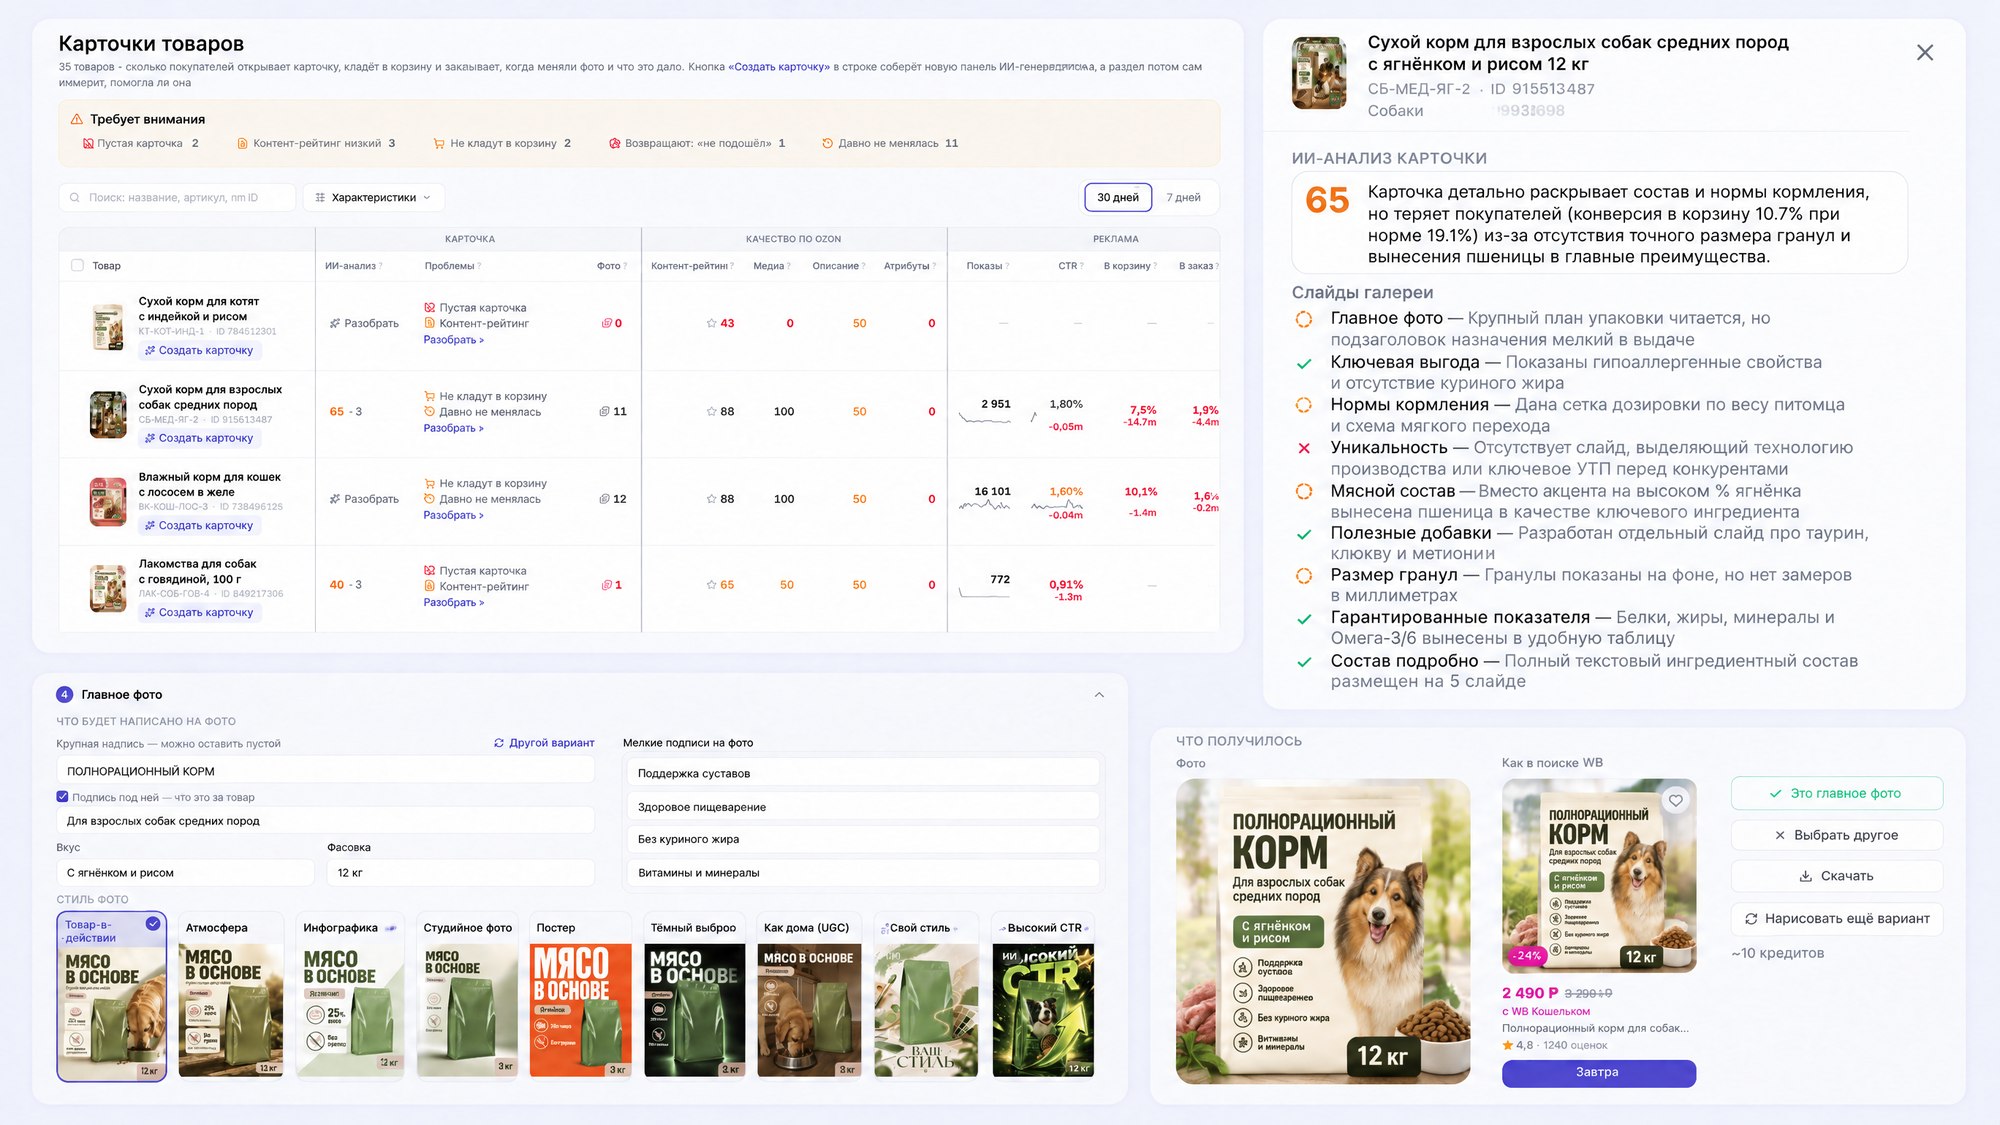Edit the flavour field «С ягнёнком и рисом»

point(185,873)
